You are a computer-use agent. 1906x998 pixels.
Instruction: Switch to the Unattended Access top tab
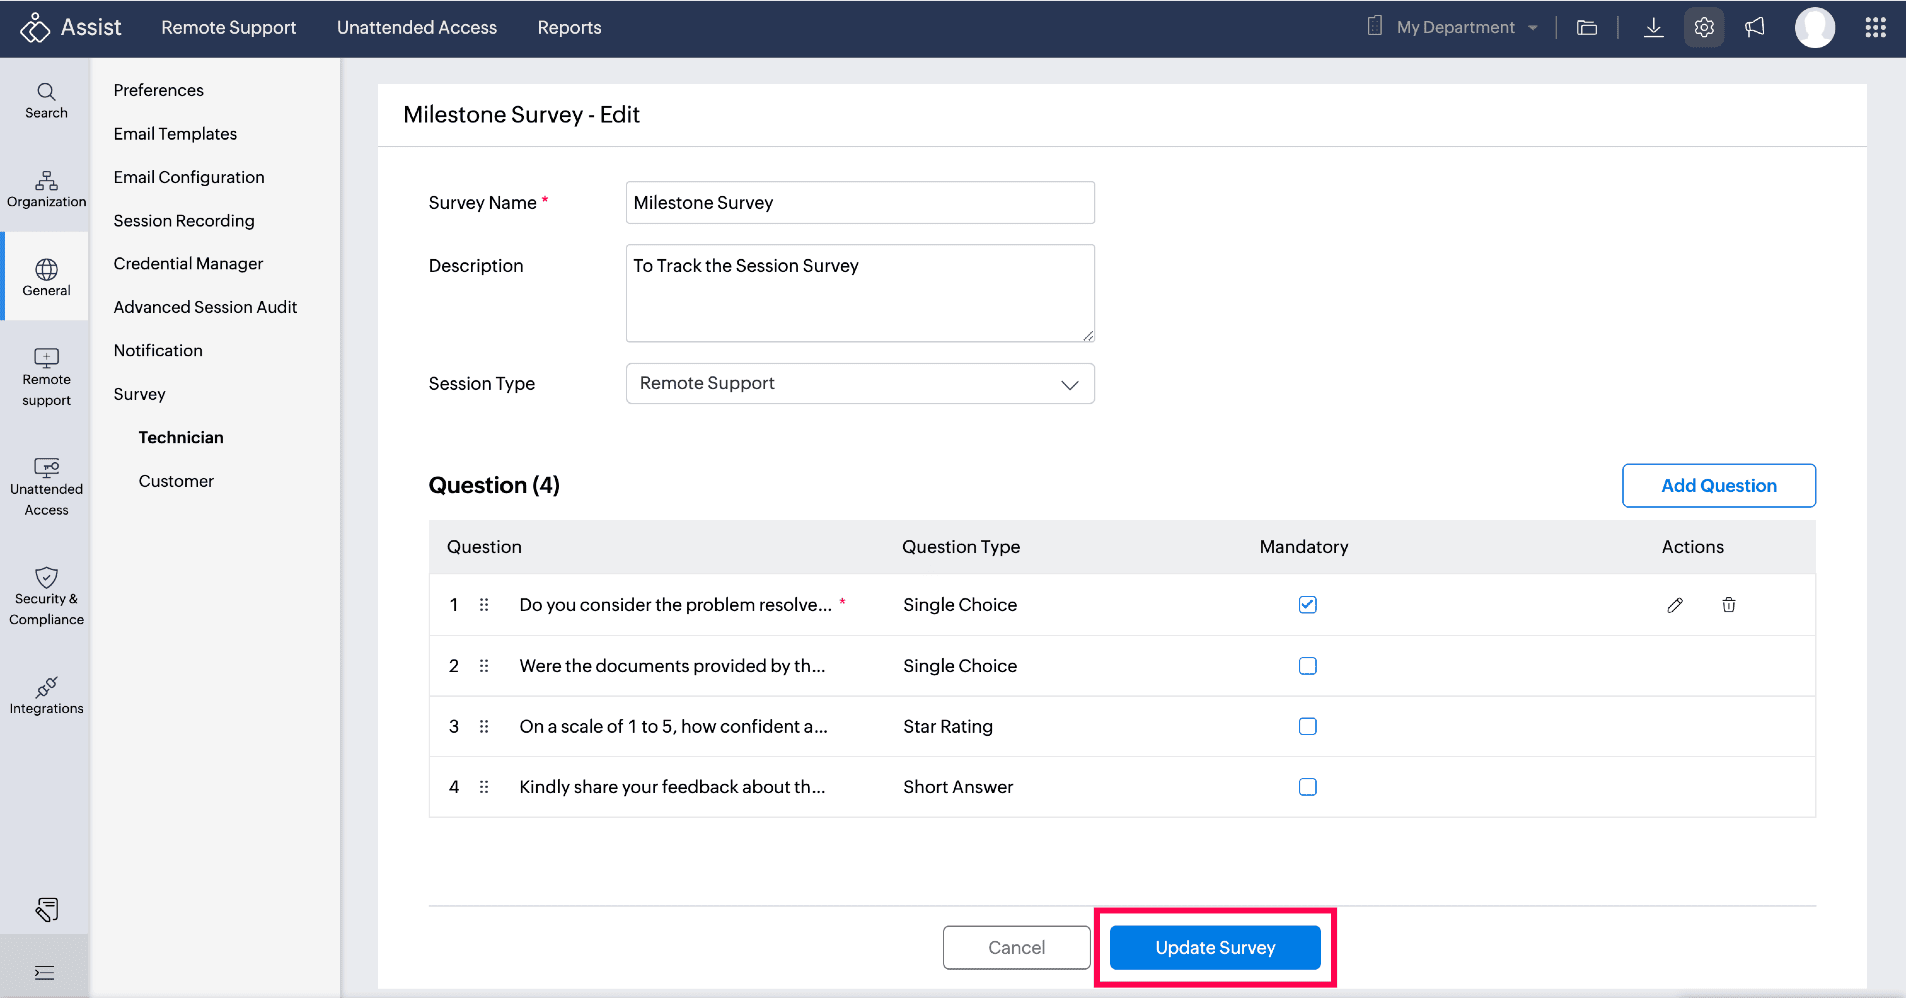point(416,28)
